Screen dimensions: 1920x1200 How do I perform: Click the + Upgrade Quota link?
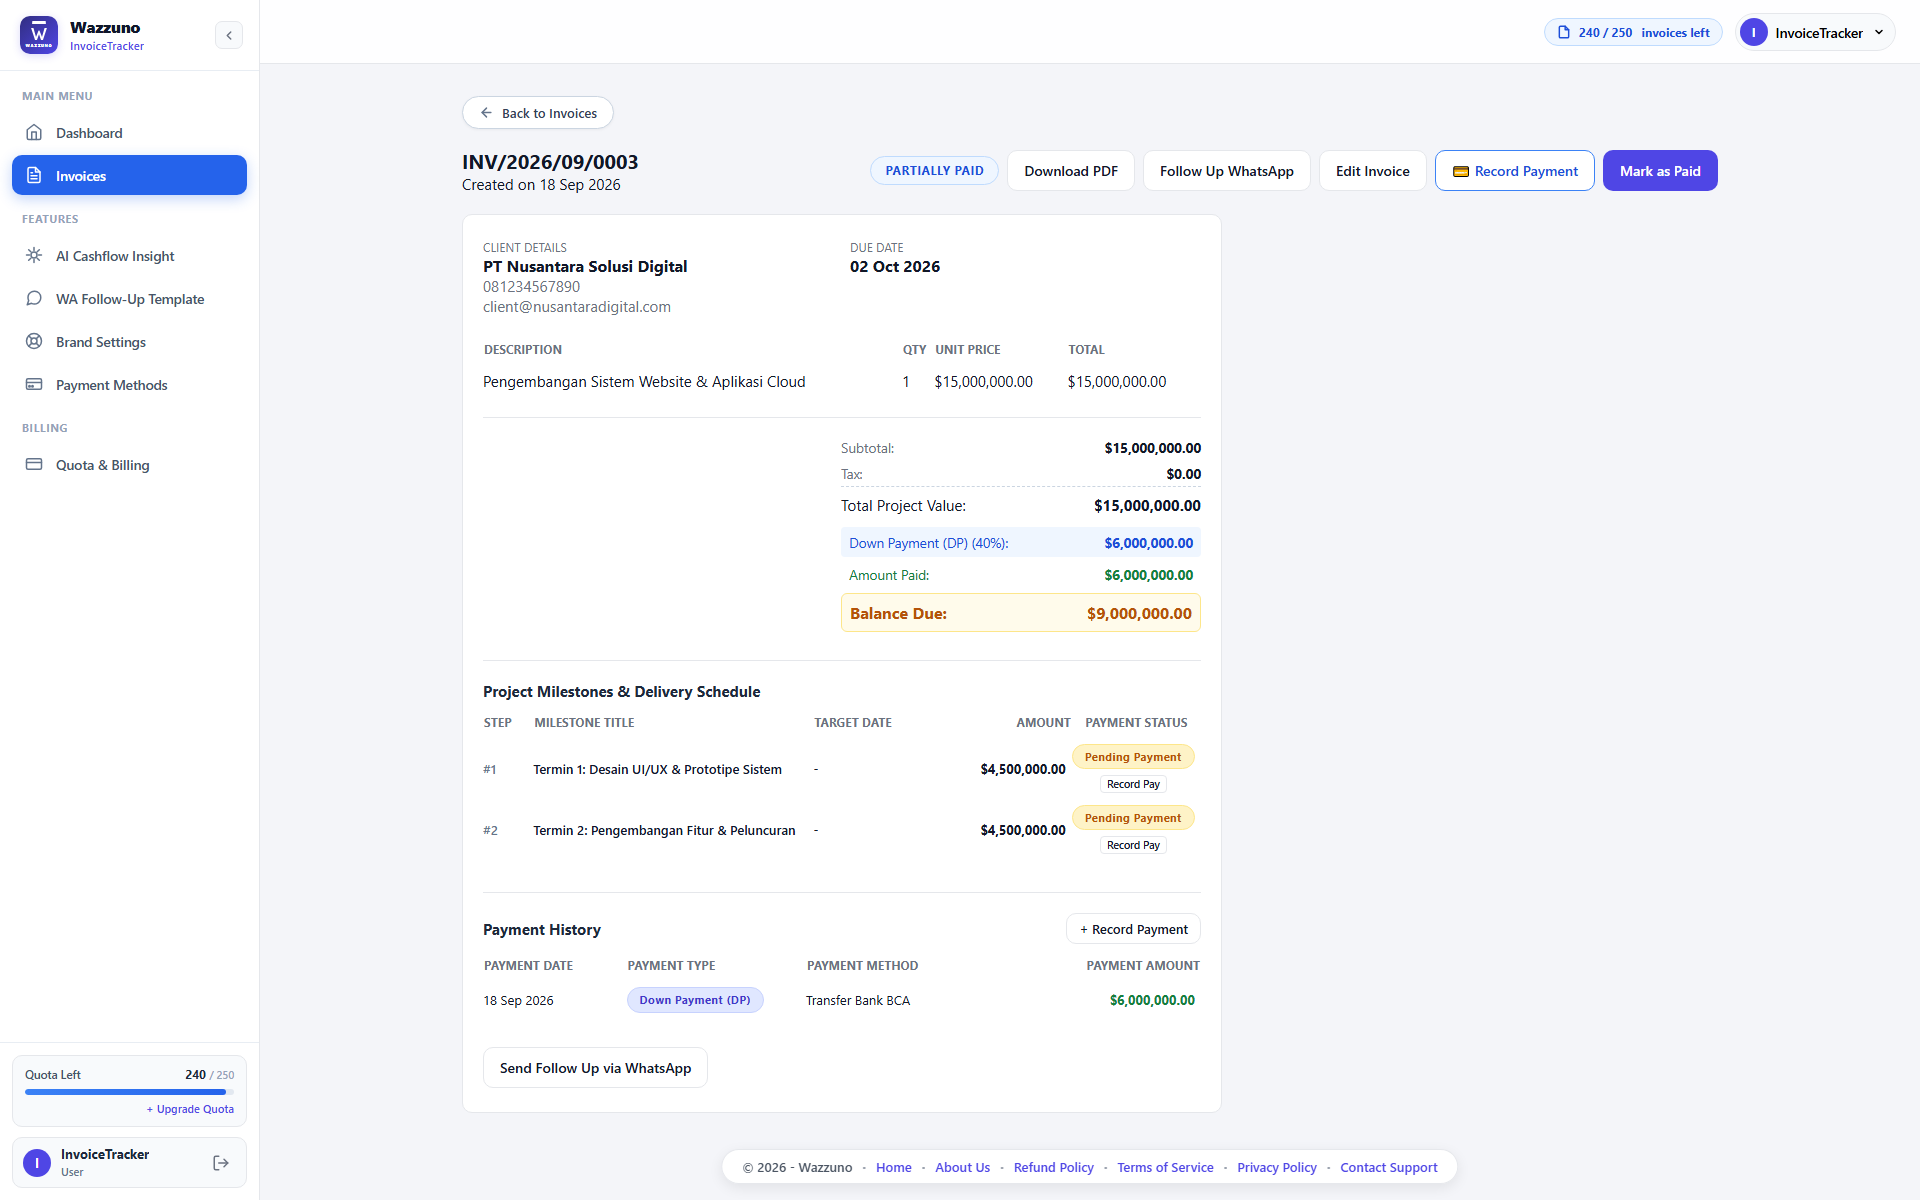190,1109
